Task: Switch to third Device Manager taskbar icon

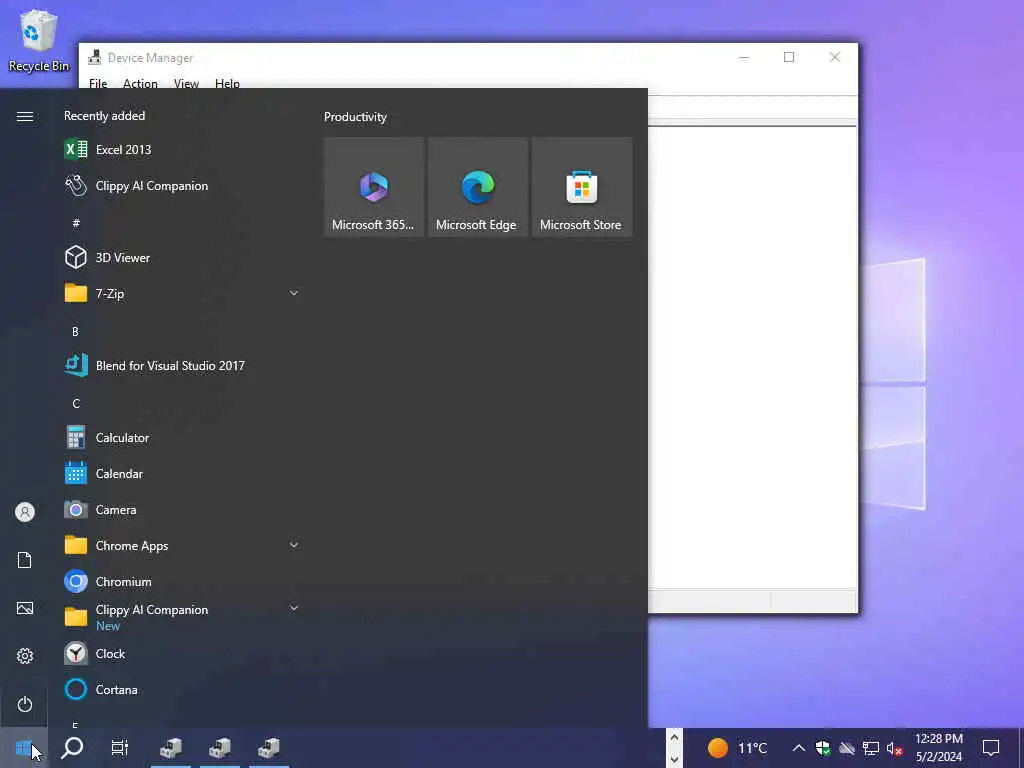Action: 269,748
